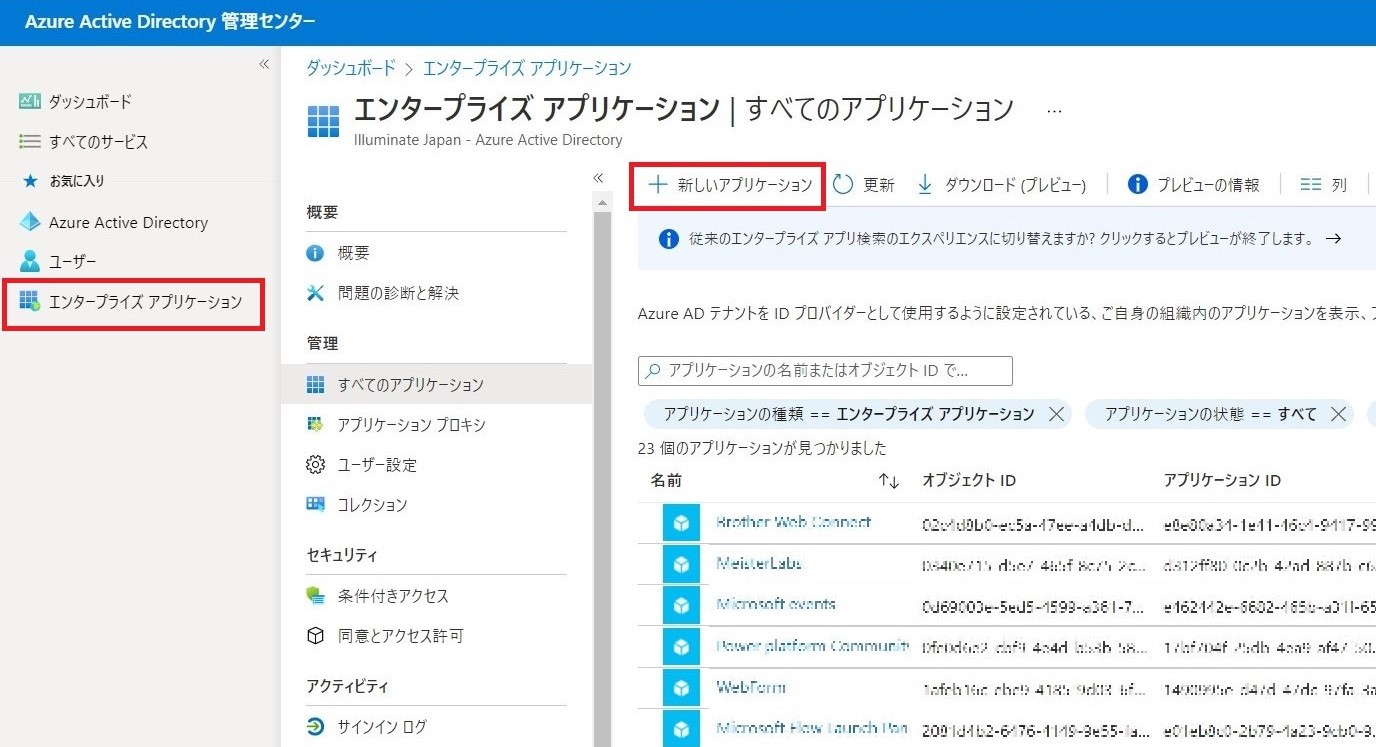Open Azure Active Directory in sidebar
Viewport: 1376px width, 747px height.
pyautogui.click(x=128, y=222)
